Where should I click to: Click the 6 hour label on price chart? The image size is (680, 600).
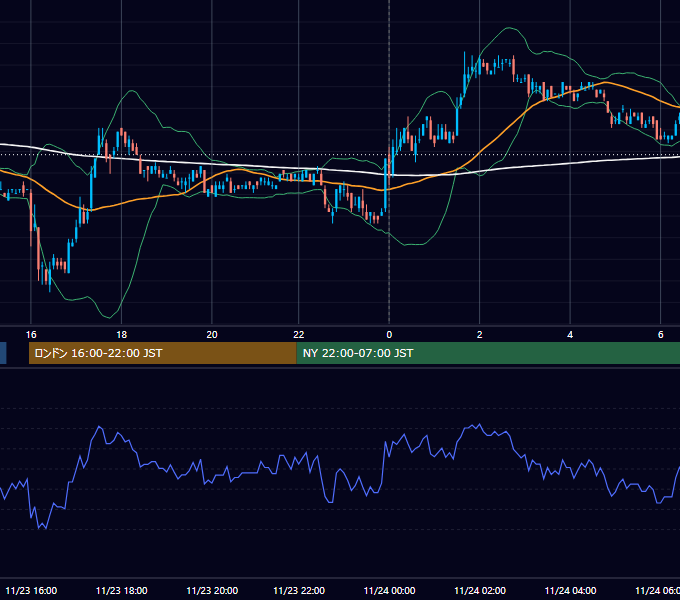tap(660, 335)
